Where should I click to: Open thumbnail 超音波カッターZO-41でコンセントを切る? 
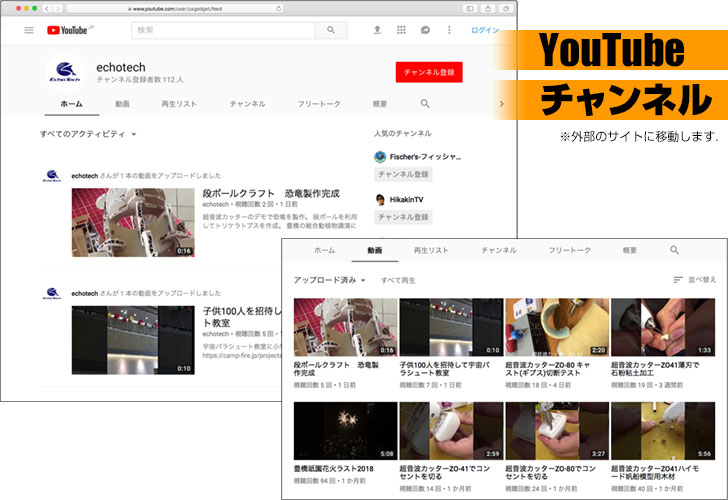451,431
